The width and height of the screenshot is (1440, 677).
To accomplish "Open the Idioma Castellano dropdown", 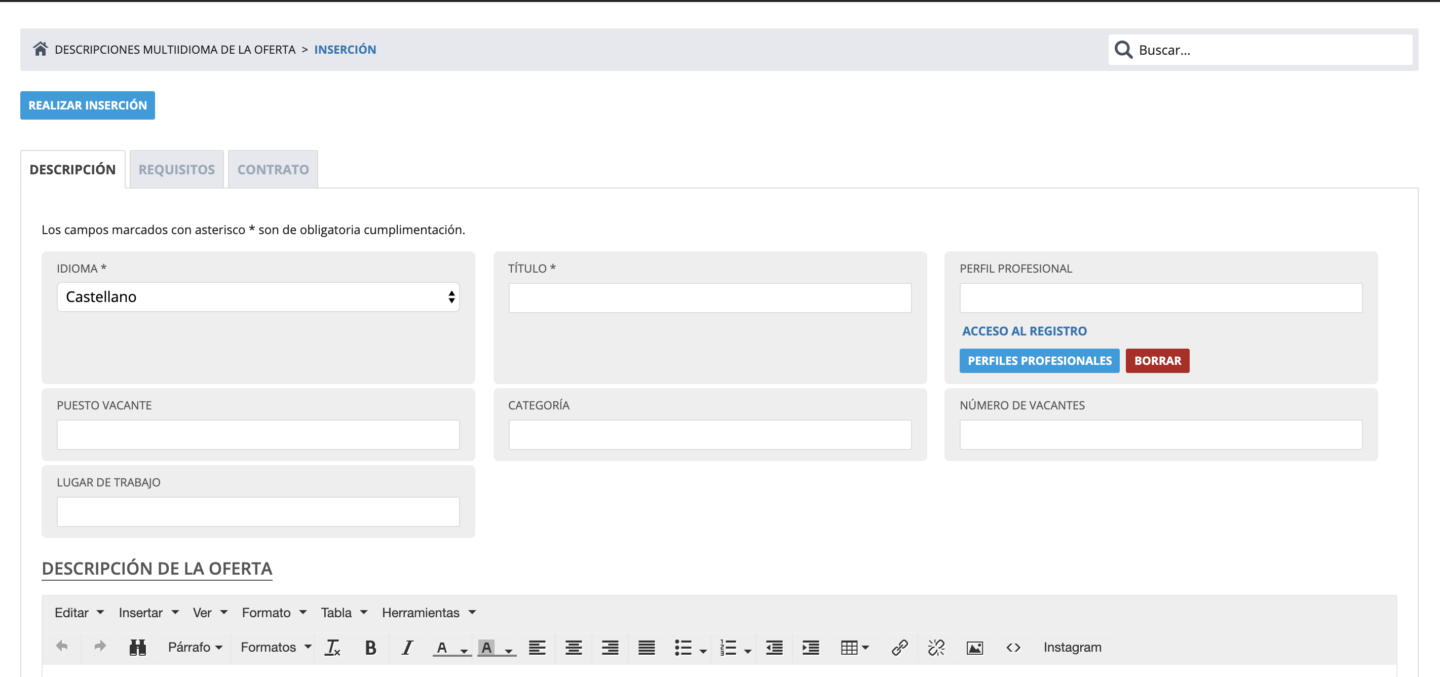I will point(258,297).
